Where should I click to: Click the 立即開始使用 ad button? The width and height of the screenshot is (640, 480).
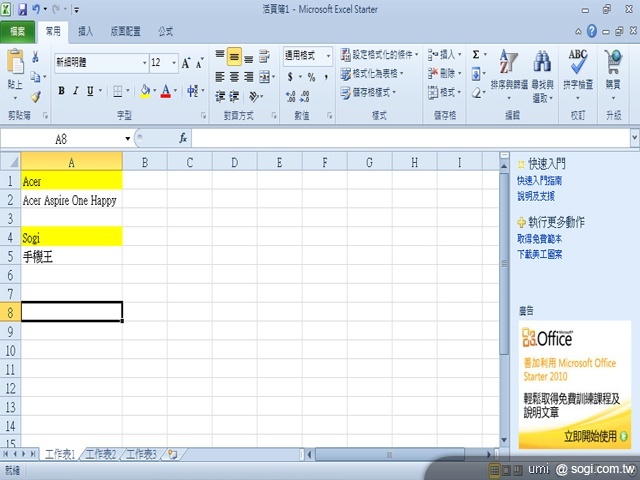[x=595, y=436]
